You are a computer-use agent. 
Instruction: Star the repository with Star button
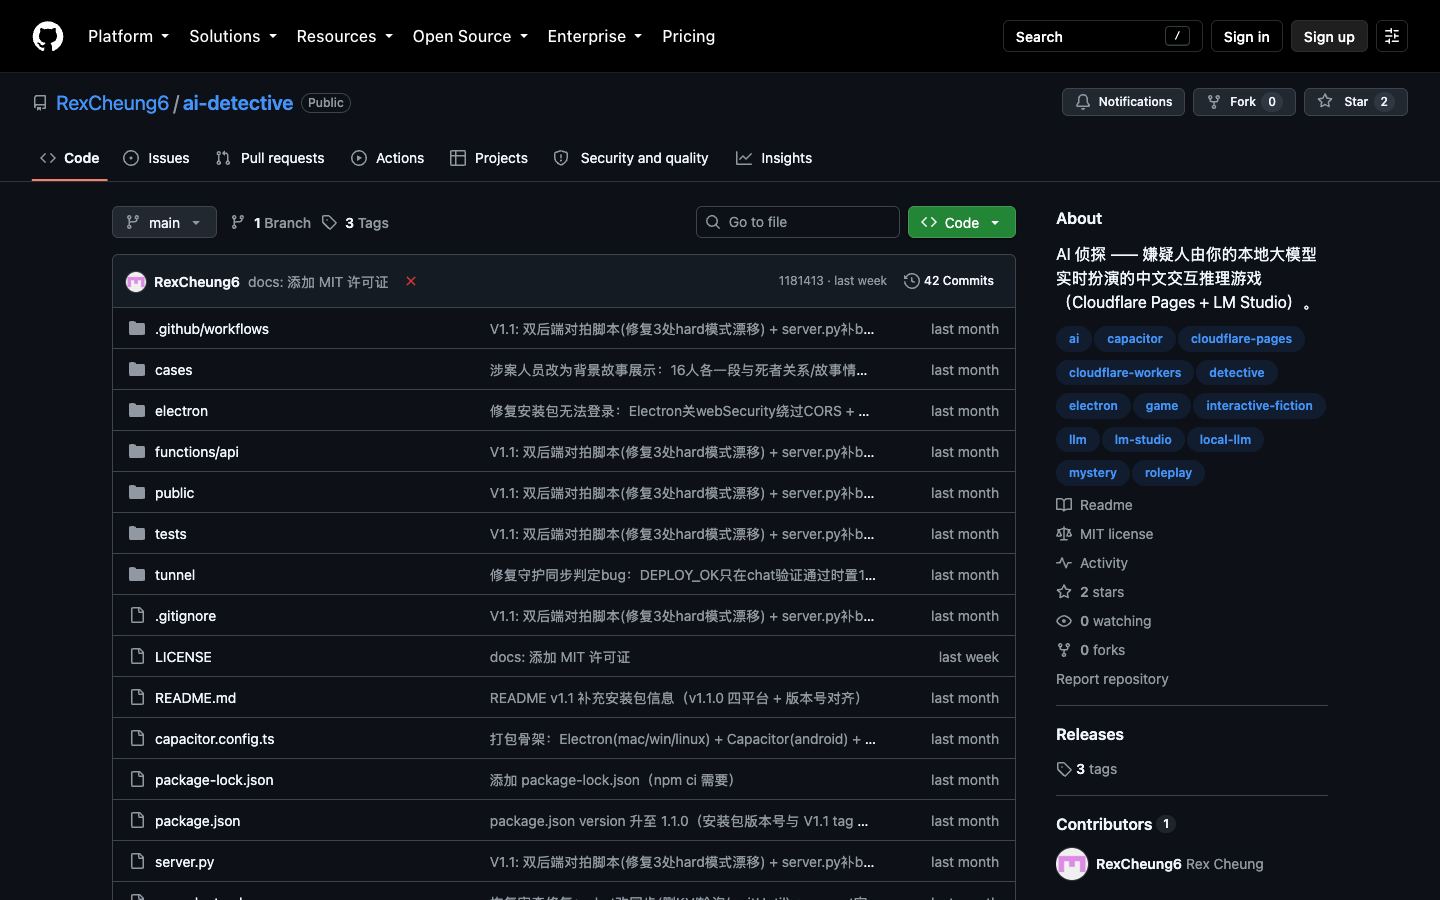(1356, 102)
